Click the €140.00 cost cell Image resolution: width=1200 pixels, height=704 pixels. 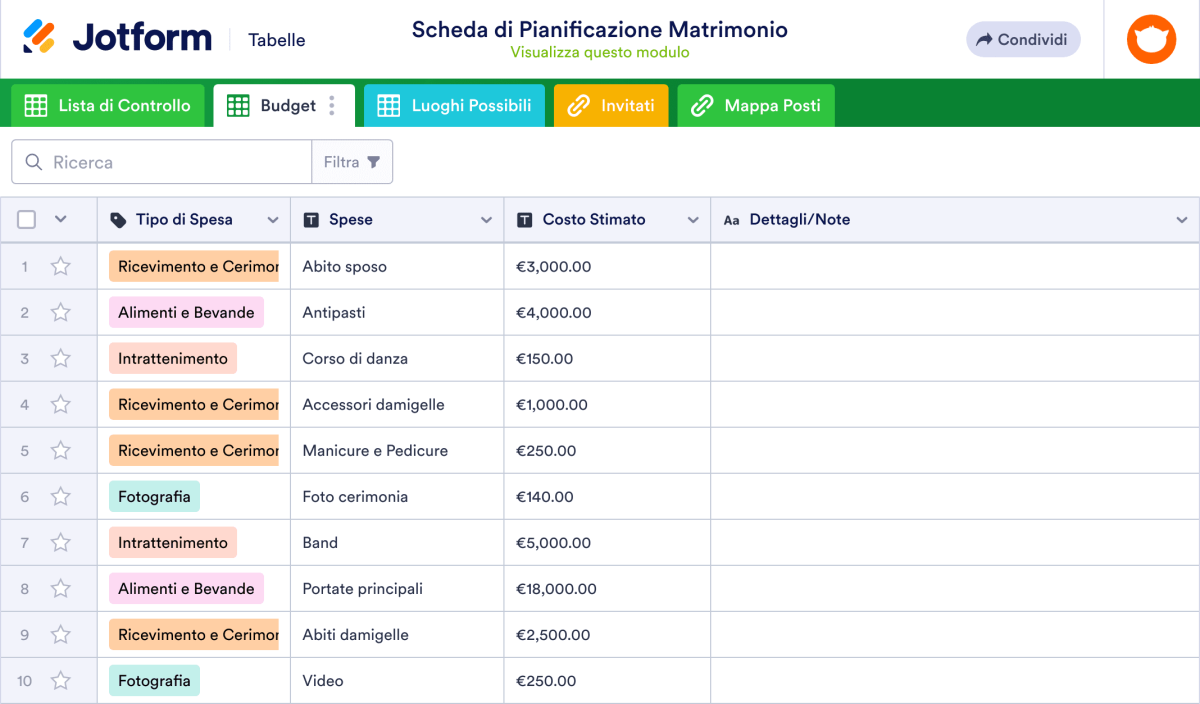click(x=607, y=496)
